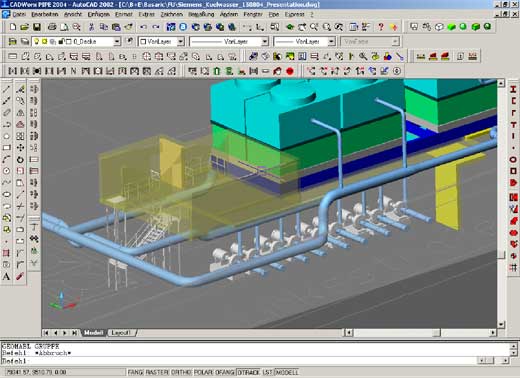Viewport: 520px width, 378px height.
Task: Click the Undo arrow icon
Action: click(x=144, y=27)
